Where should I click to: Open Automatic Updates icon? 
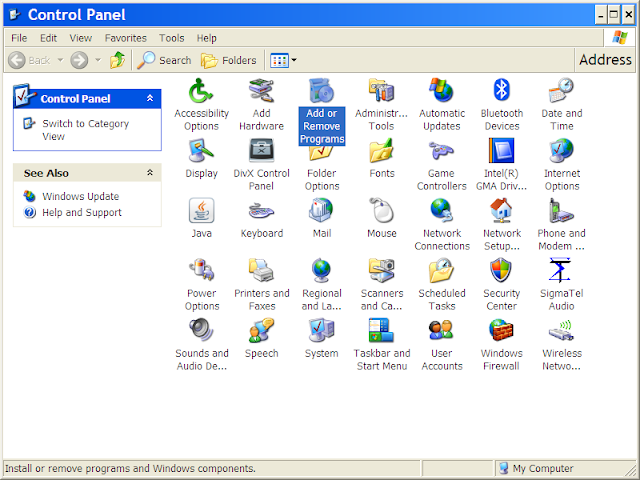click(442, 90)
